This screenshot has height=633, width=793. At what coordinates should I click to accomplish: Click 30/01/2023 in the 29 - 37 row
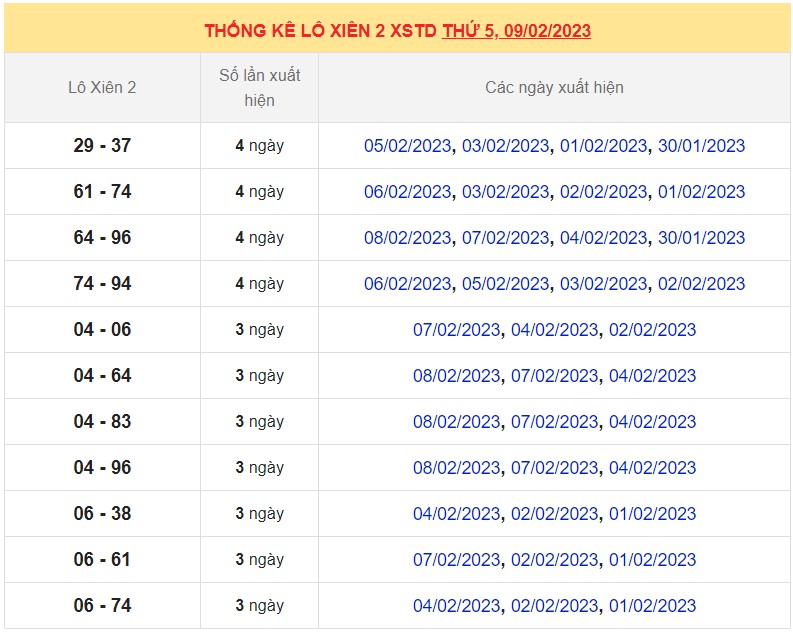click(701, 146)
